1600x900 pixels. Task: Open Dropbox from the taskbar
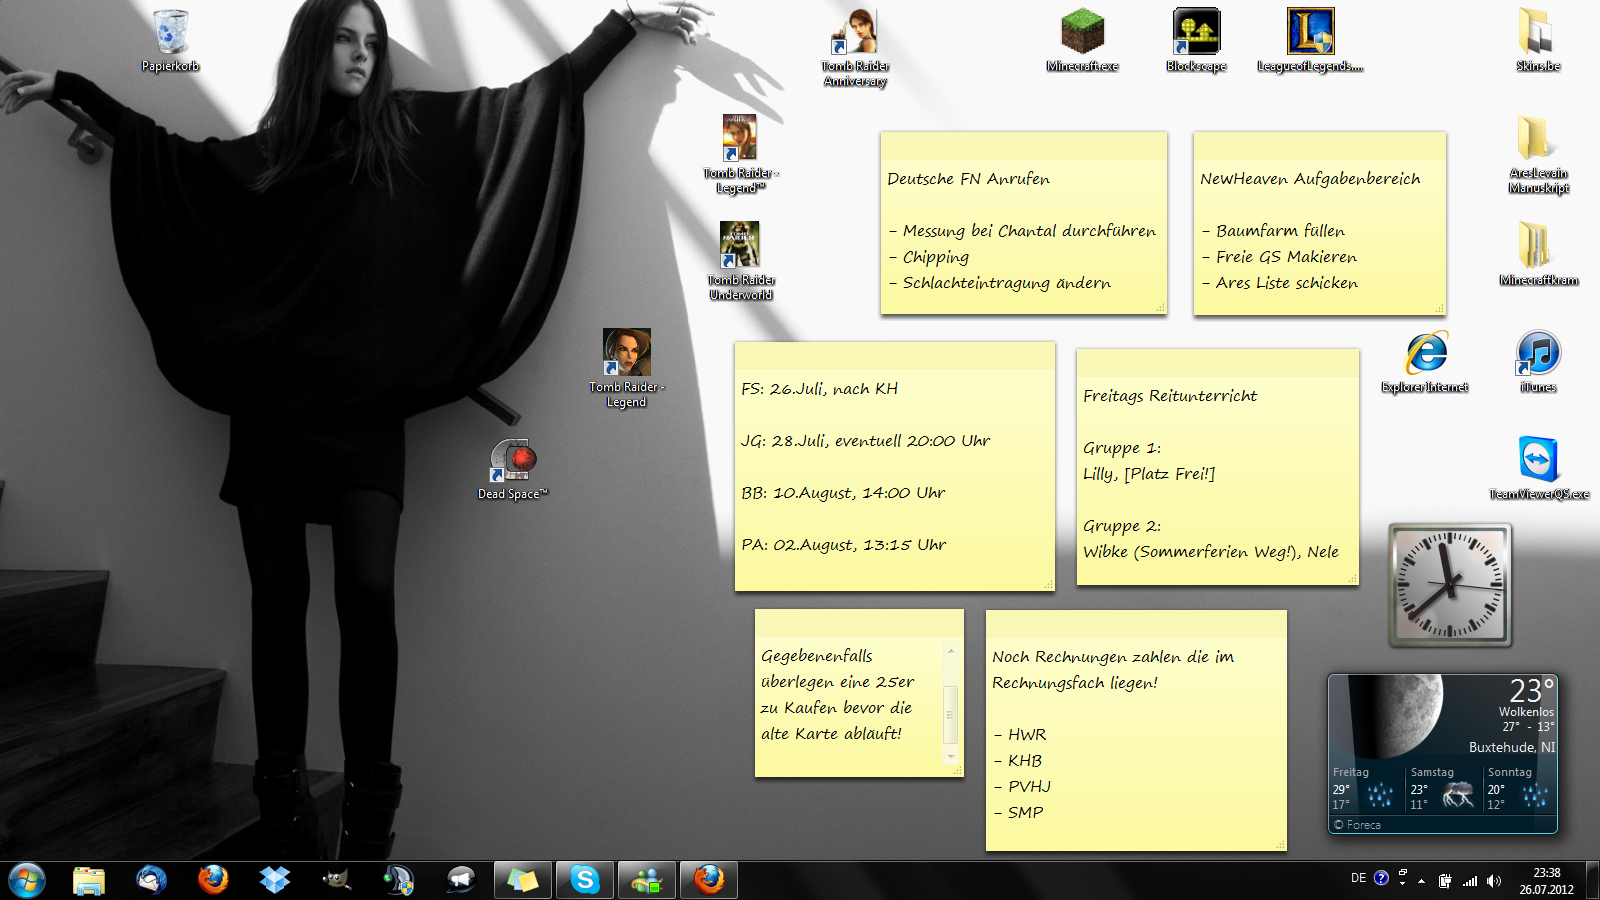275,880
